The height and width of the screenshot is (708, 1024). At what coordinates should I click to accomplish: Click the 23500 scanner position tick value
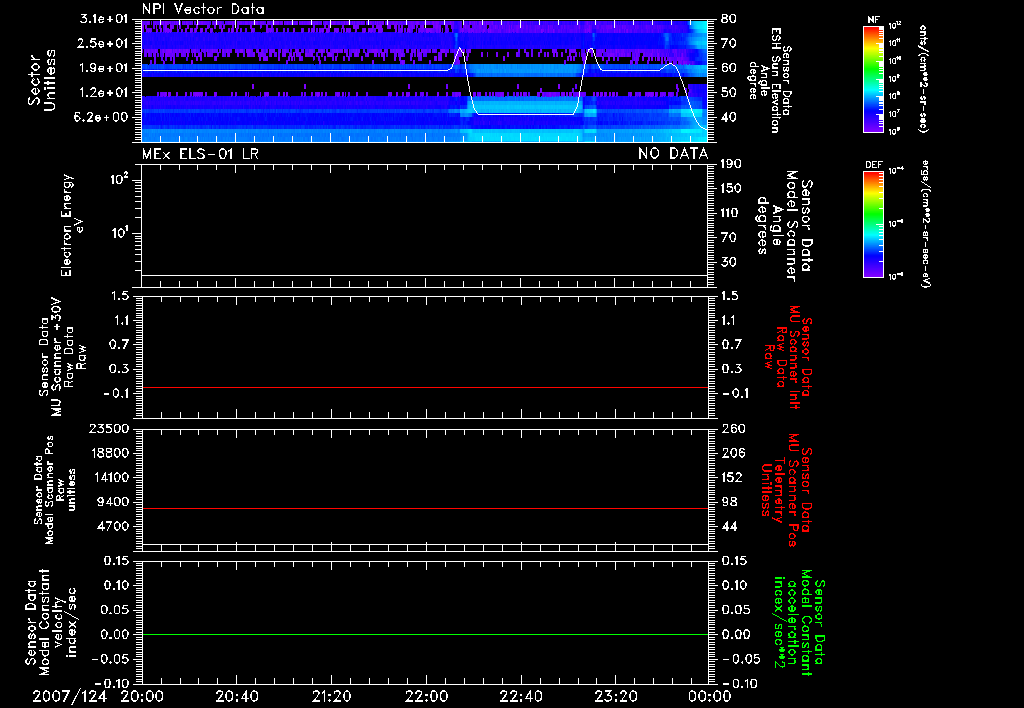(x=108, y=429)
